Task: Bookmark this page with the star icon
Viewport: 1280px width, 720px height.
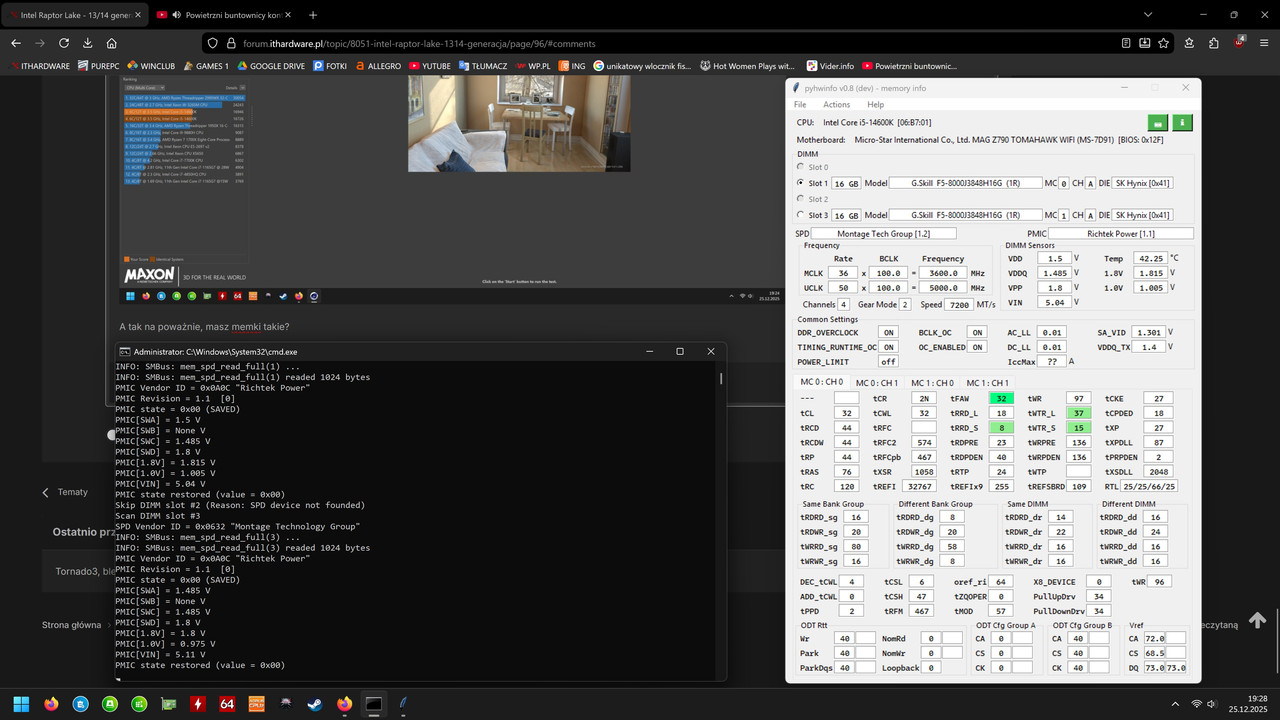Action: point(1163,43)
